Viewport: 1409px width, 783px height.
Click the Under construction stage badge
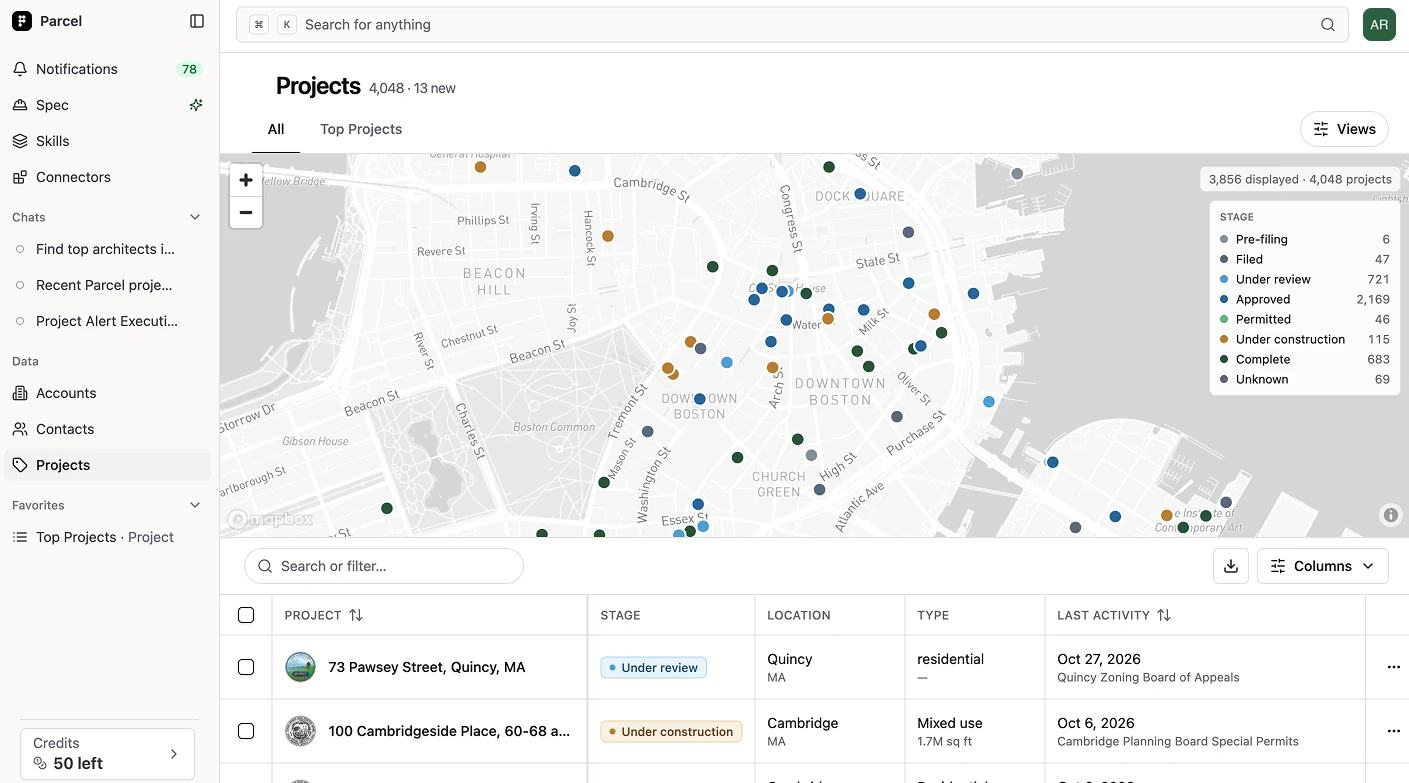coord(671,731)
